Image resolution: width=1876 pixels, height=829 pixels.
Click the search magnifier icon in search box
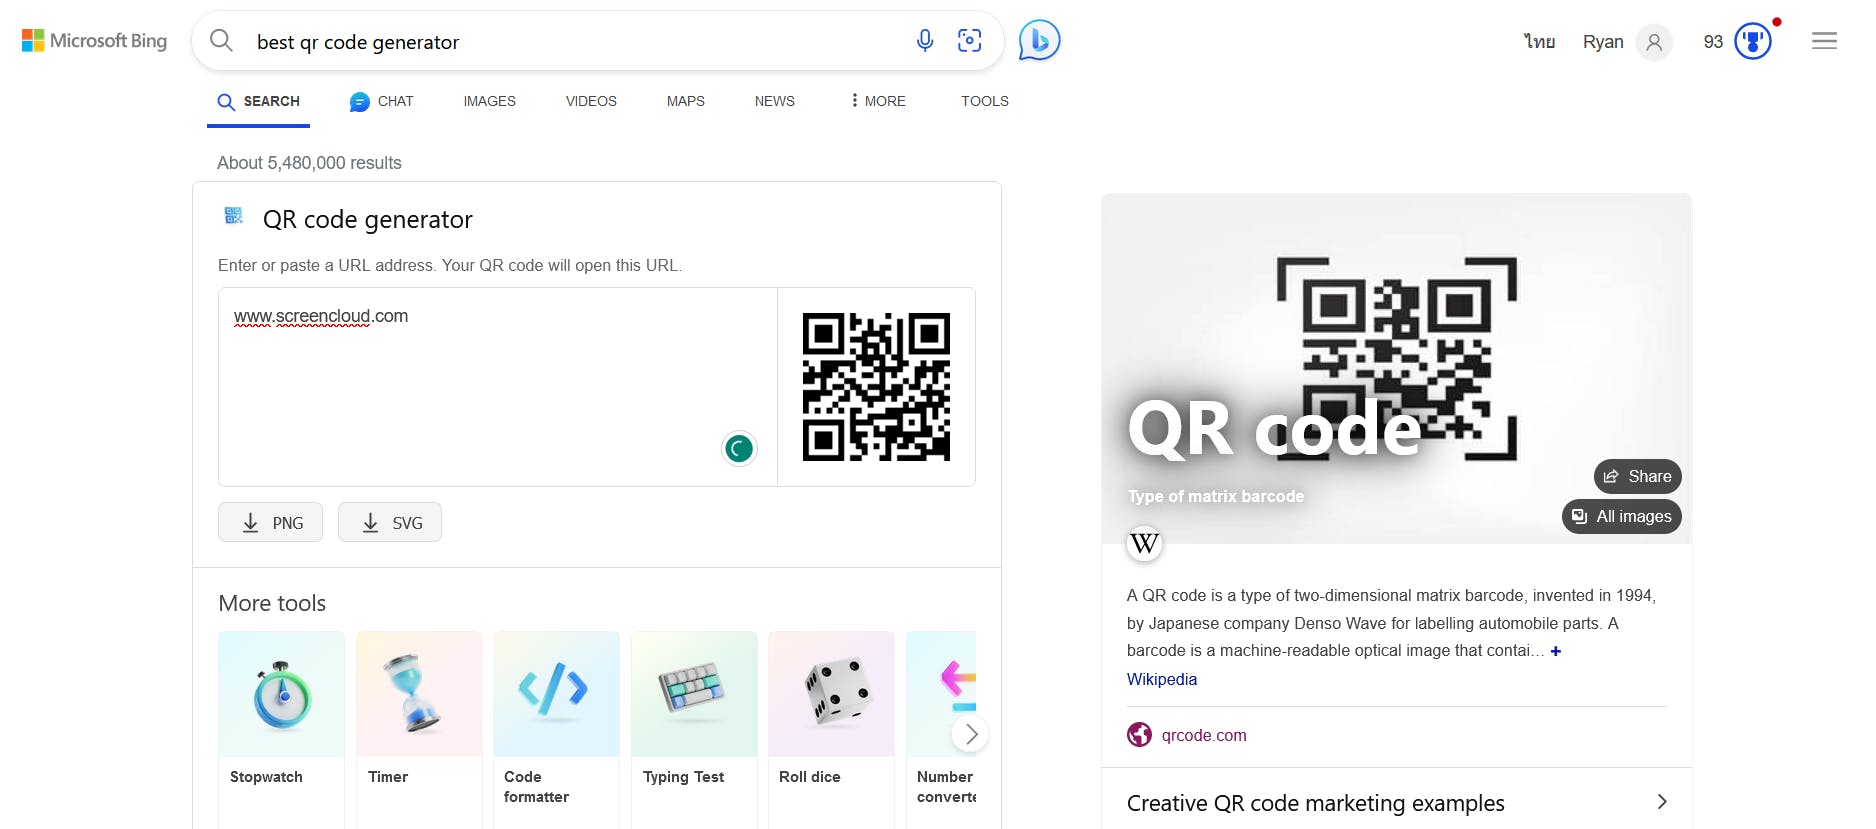221,41
